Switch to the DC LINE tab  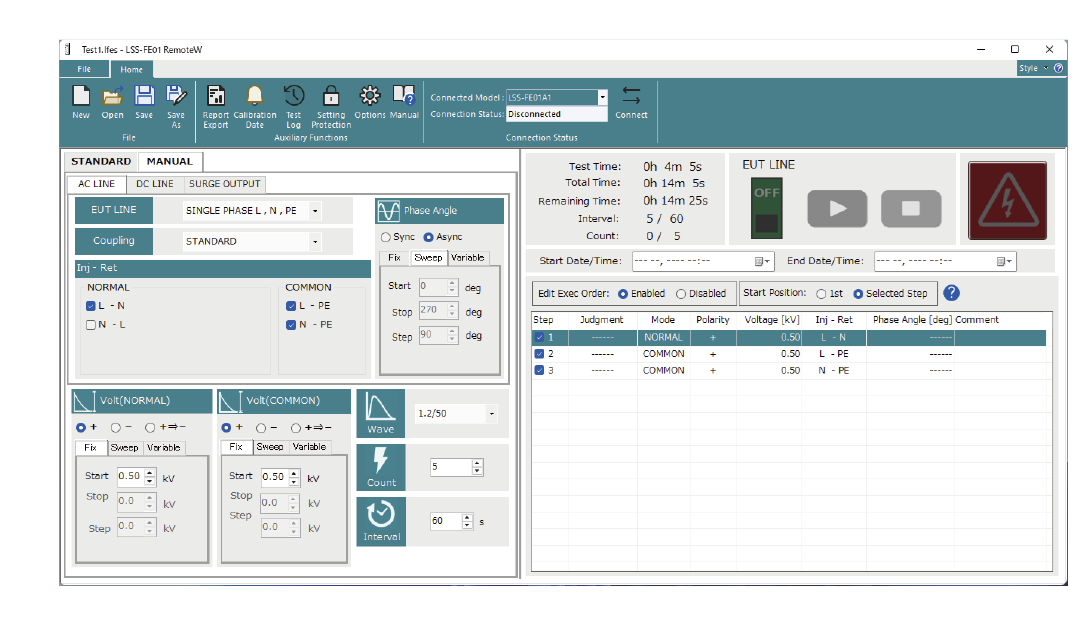pos(155,184)
